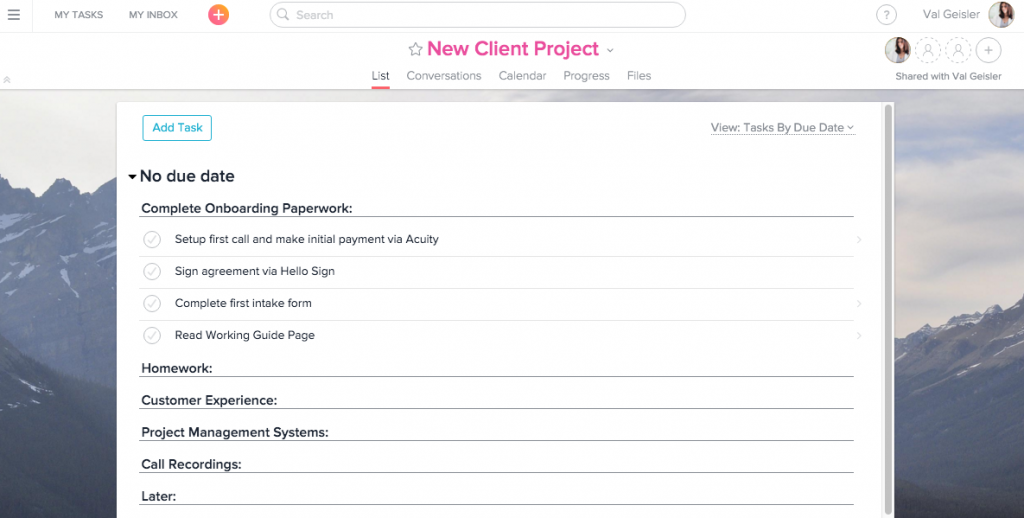Go to MY INBOX

[153, 14]
